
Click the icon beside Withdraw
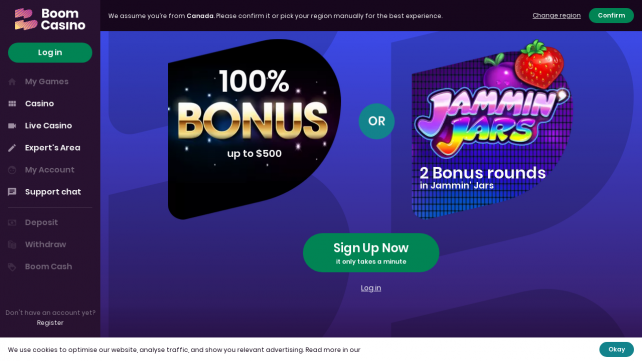tap(12, 245)
